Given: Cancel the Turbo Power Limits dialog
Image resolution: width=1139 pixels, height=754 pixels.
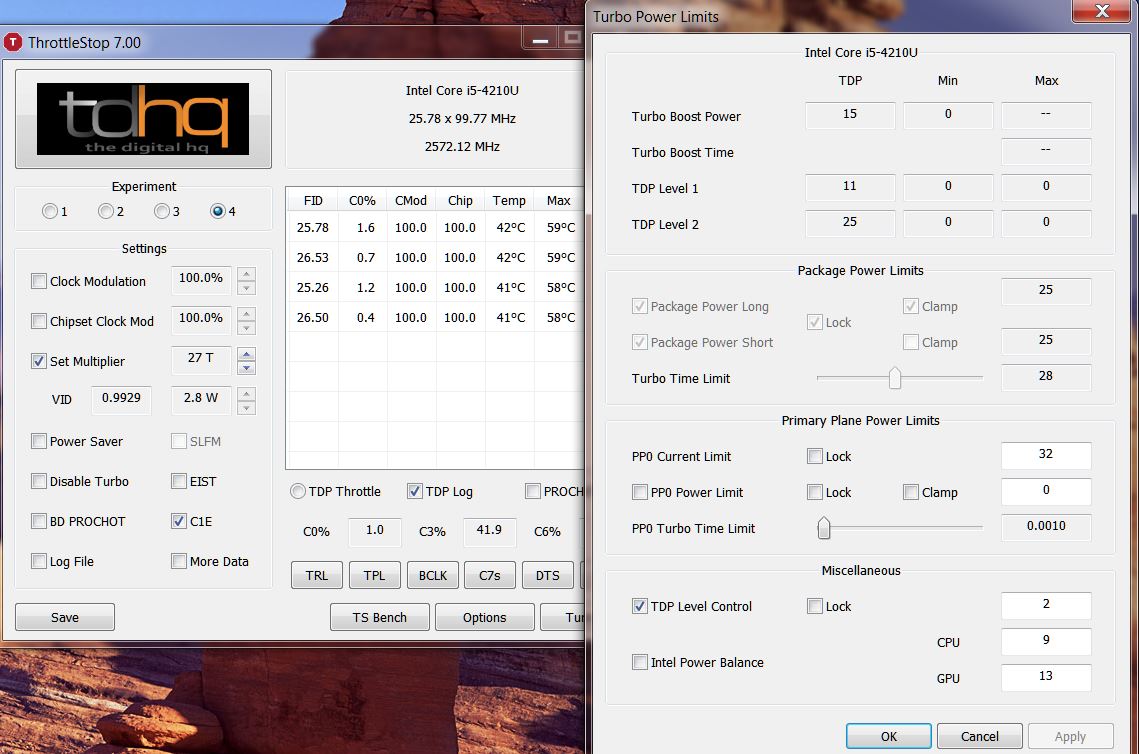Looking at the screenshot, I should click(979, 736).
